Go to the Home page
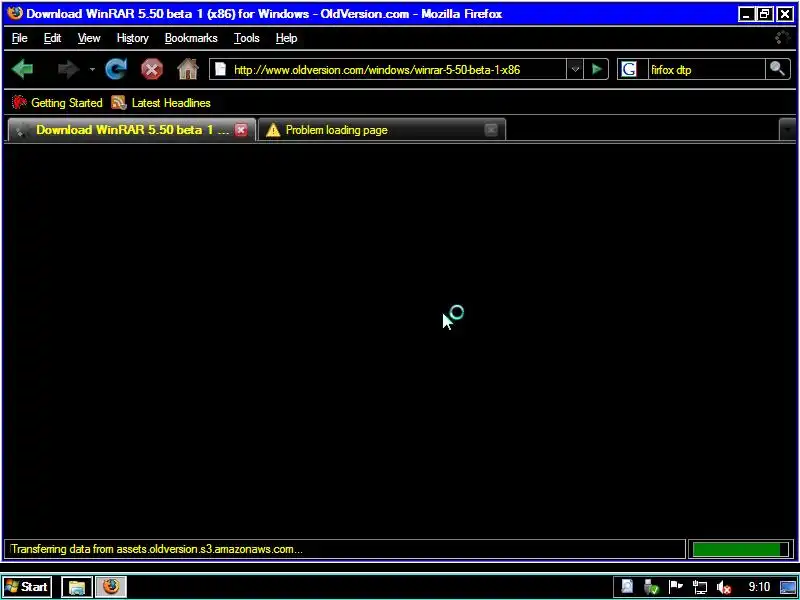The image size is (800, 600). point(188,69)
